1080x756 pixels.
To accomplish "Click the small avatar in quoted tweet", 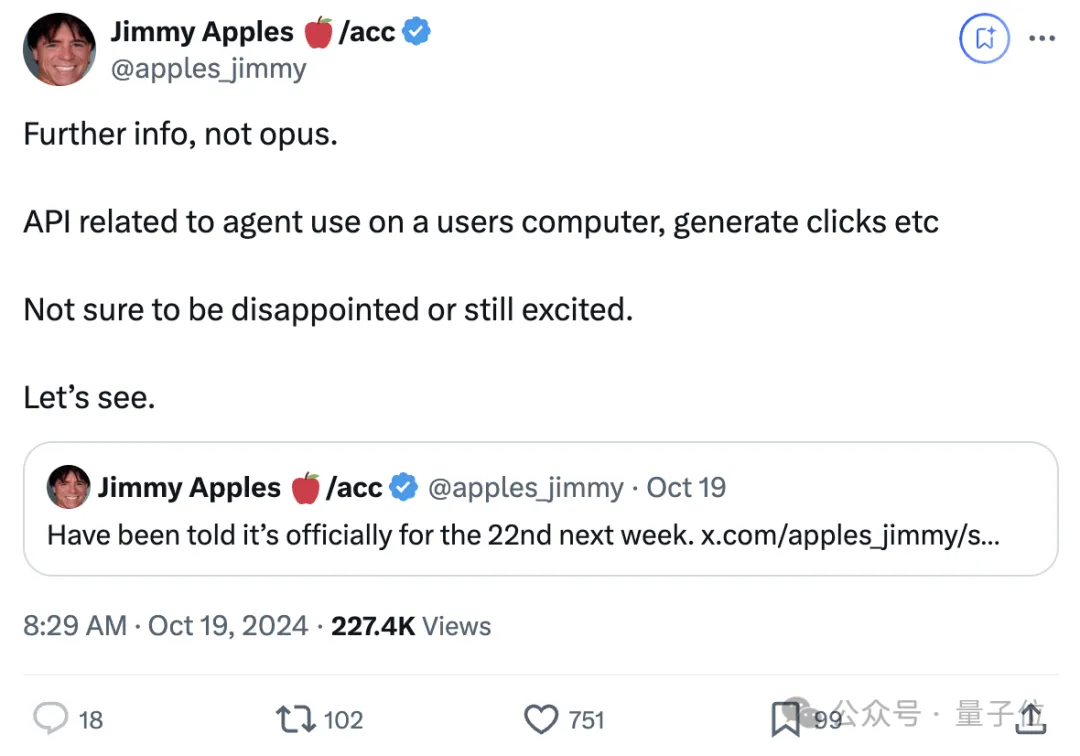I will pos(68,487).
